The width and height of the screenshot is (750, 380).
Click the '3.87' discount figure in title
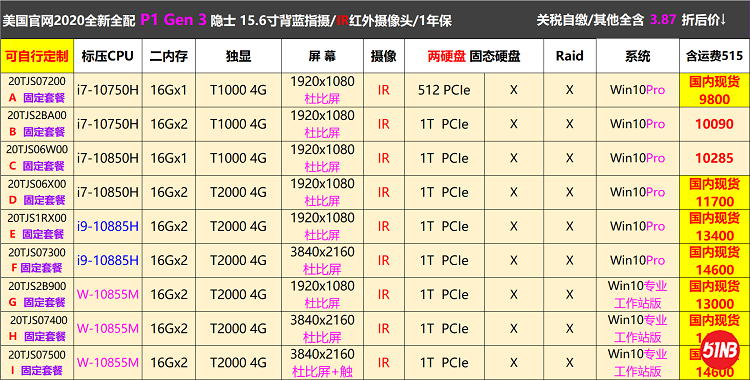coord(663,20)
